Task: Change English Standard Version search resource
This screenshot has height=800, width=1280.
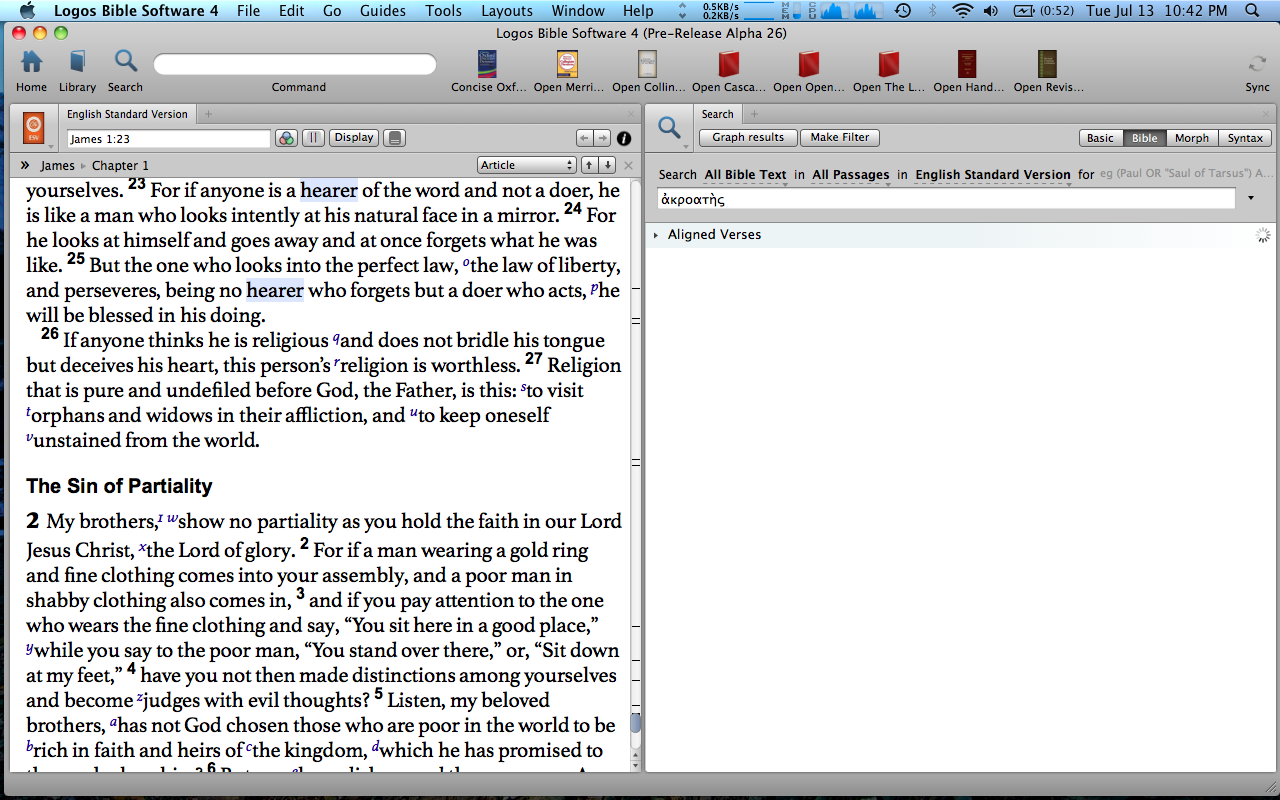Action: [993, 175]
